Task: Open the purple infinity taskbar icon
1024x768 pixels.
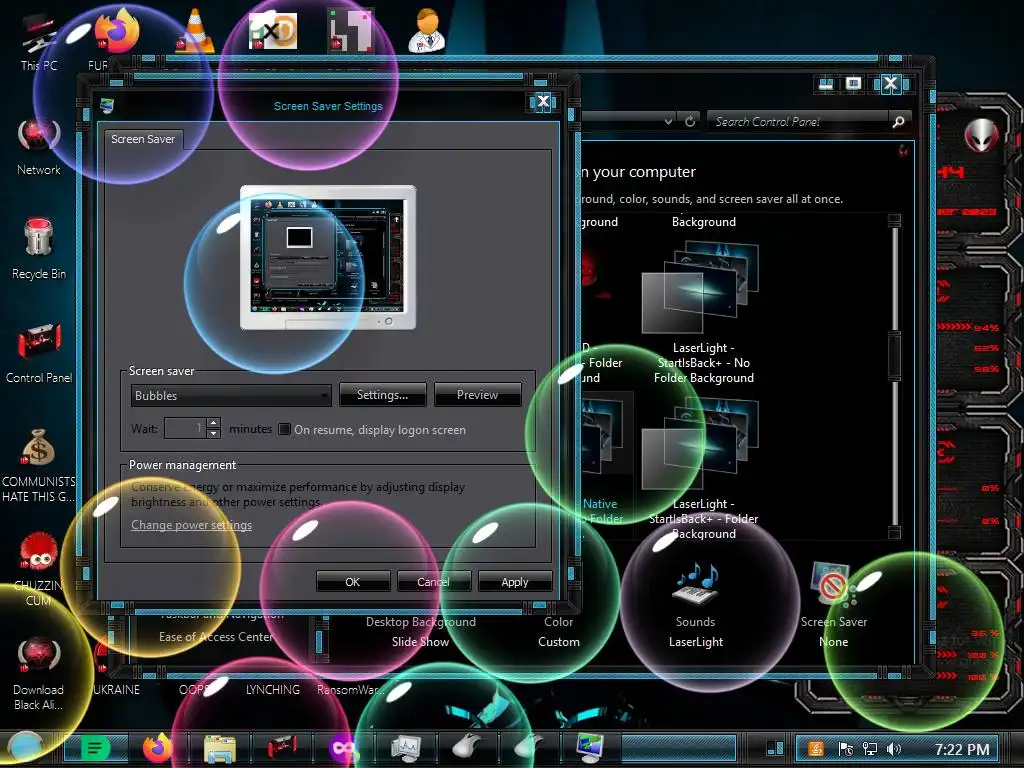Action: (x=342, y=748)
